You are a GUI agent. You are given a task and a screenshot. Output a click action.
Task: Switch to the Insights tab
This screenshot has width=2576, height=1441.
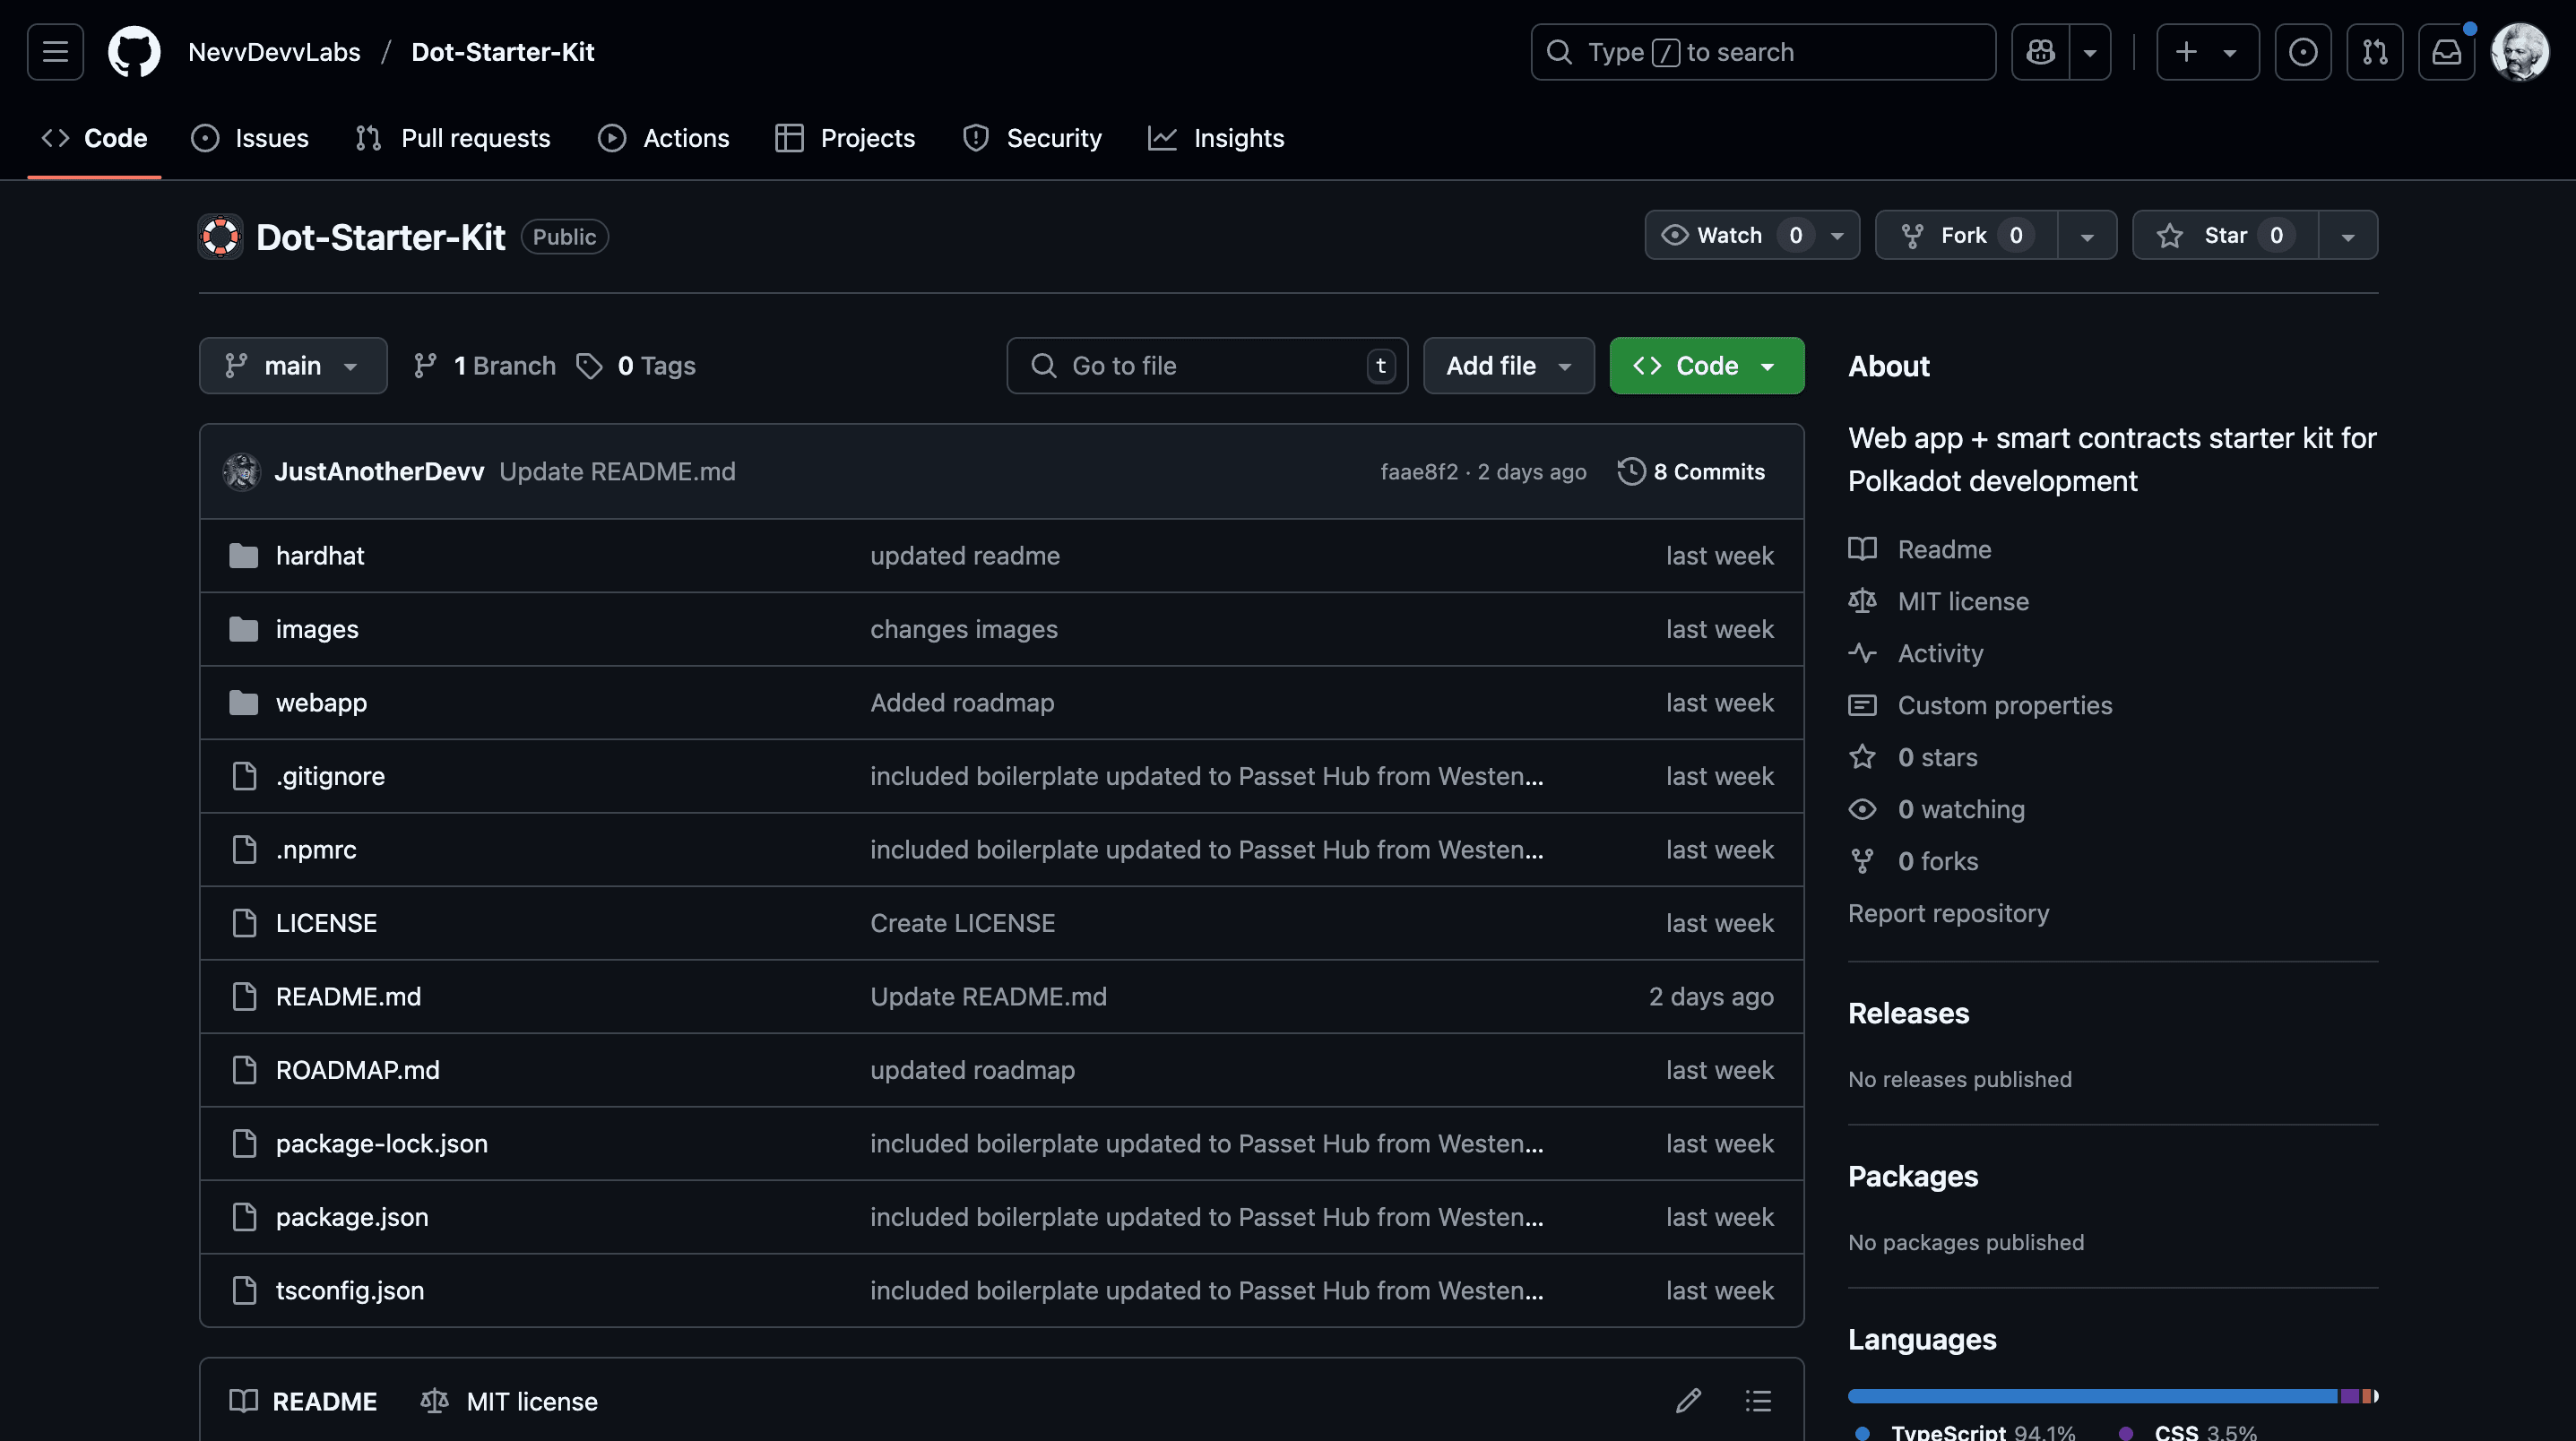[1216, 138]
